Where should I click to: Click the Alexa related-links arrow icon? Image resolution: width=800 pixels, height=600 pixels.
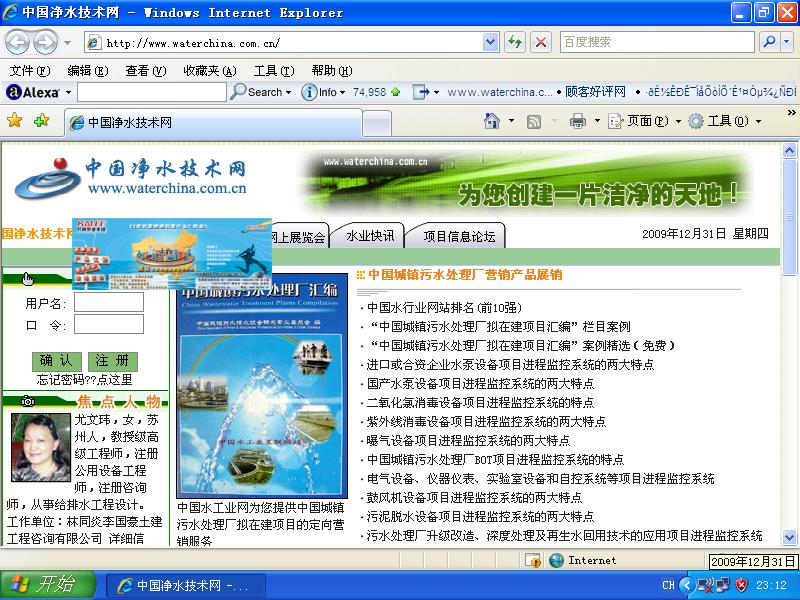[421, 92]
